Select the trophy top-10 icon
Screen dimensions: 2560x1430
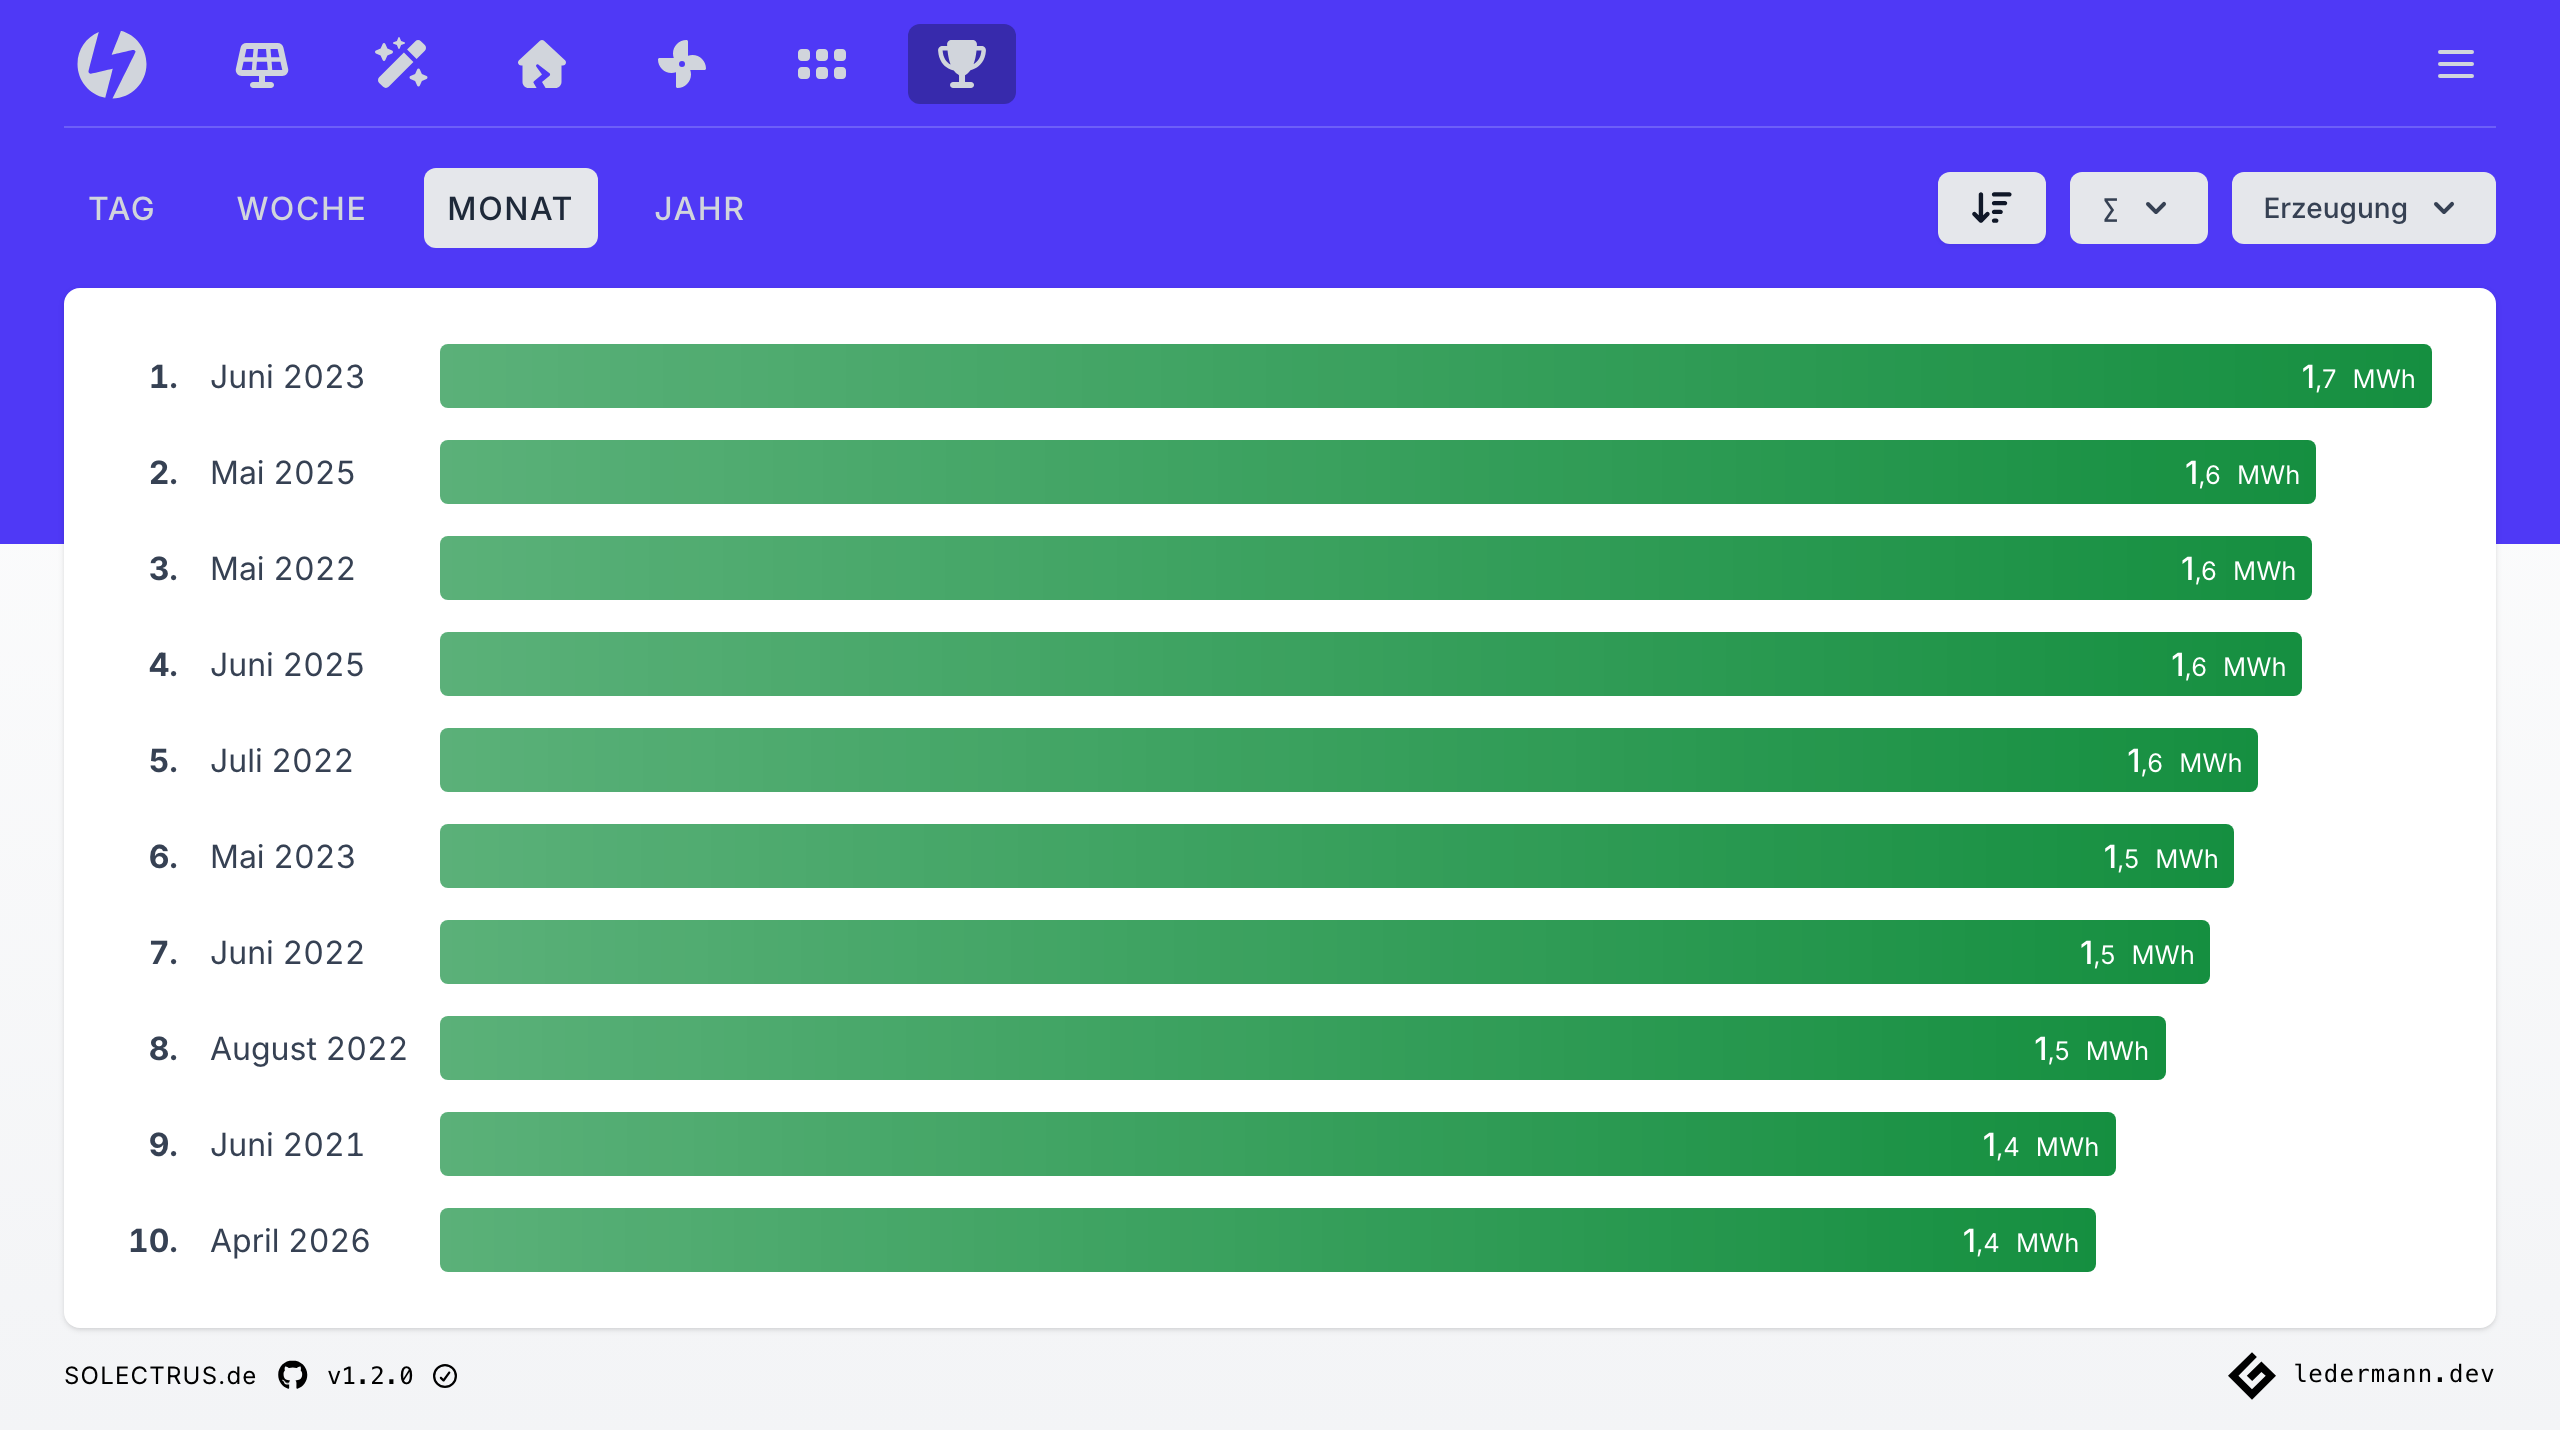(962, 64)
